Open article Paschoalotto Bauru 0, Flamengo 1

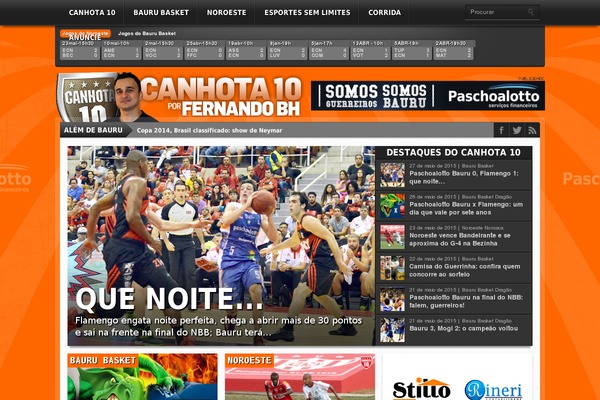pos(464,177)
